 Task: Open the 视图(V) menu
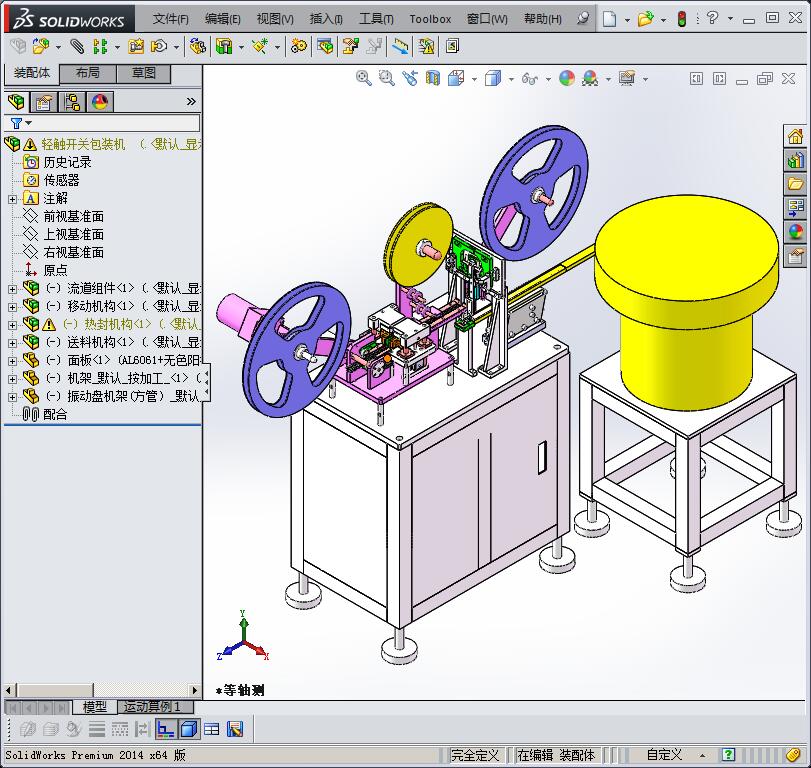[275, 19]
